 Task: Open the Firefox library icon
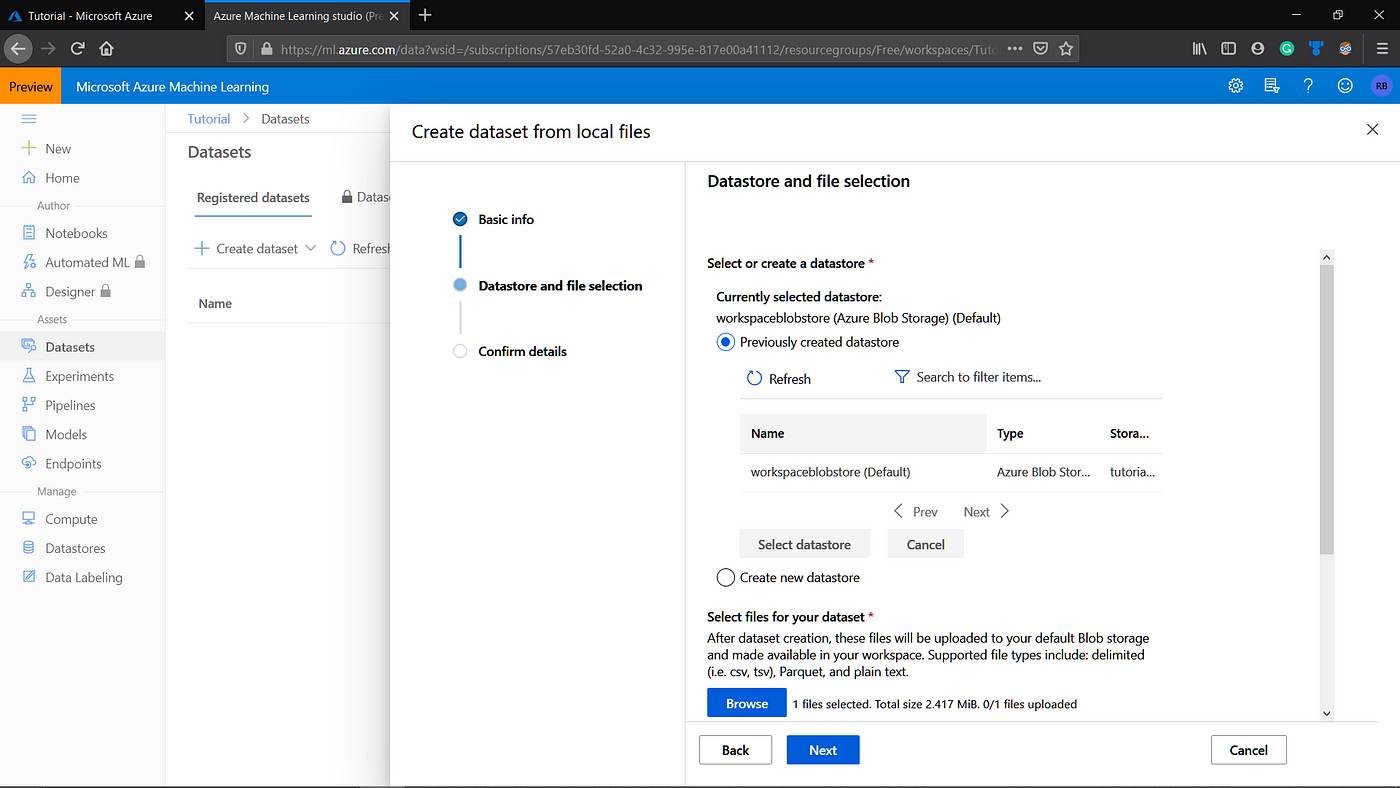pos(1200,48)
